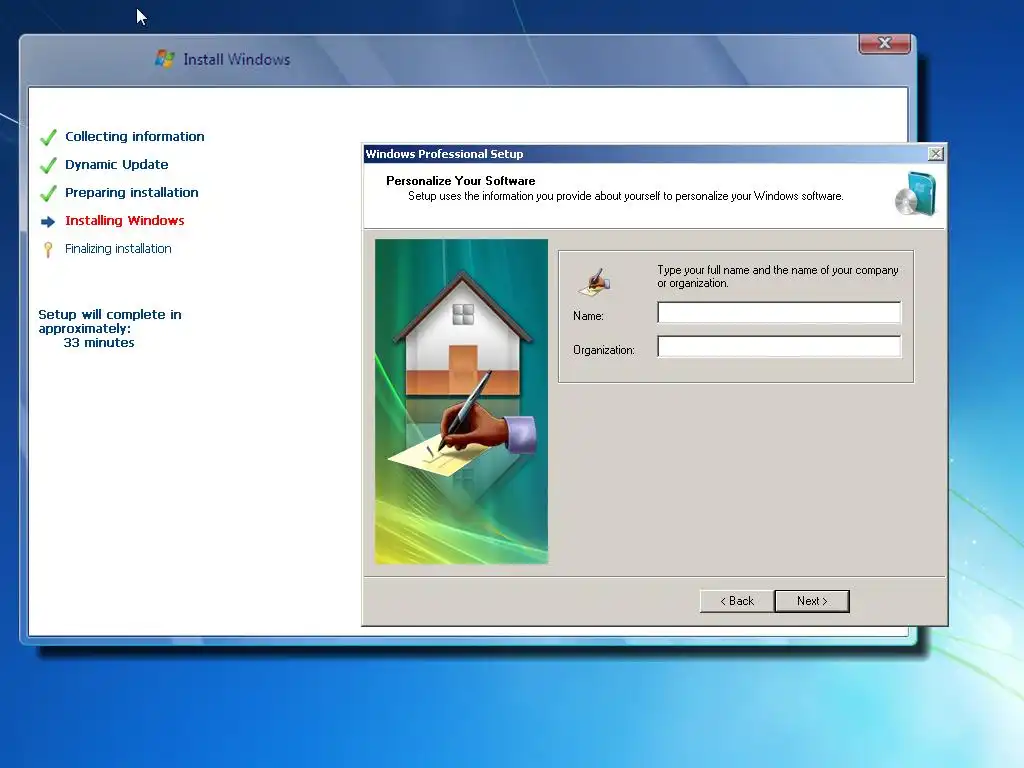
Task: Click the 'Personalize Your Software' heading
Action: [460, 181]
